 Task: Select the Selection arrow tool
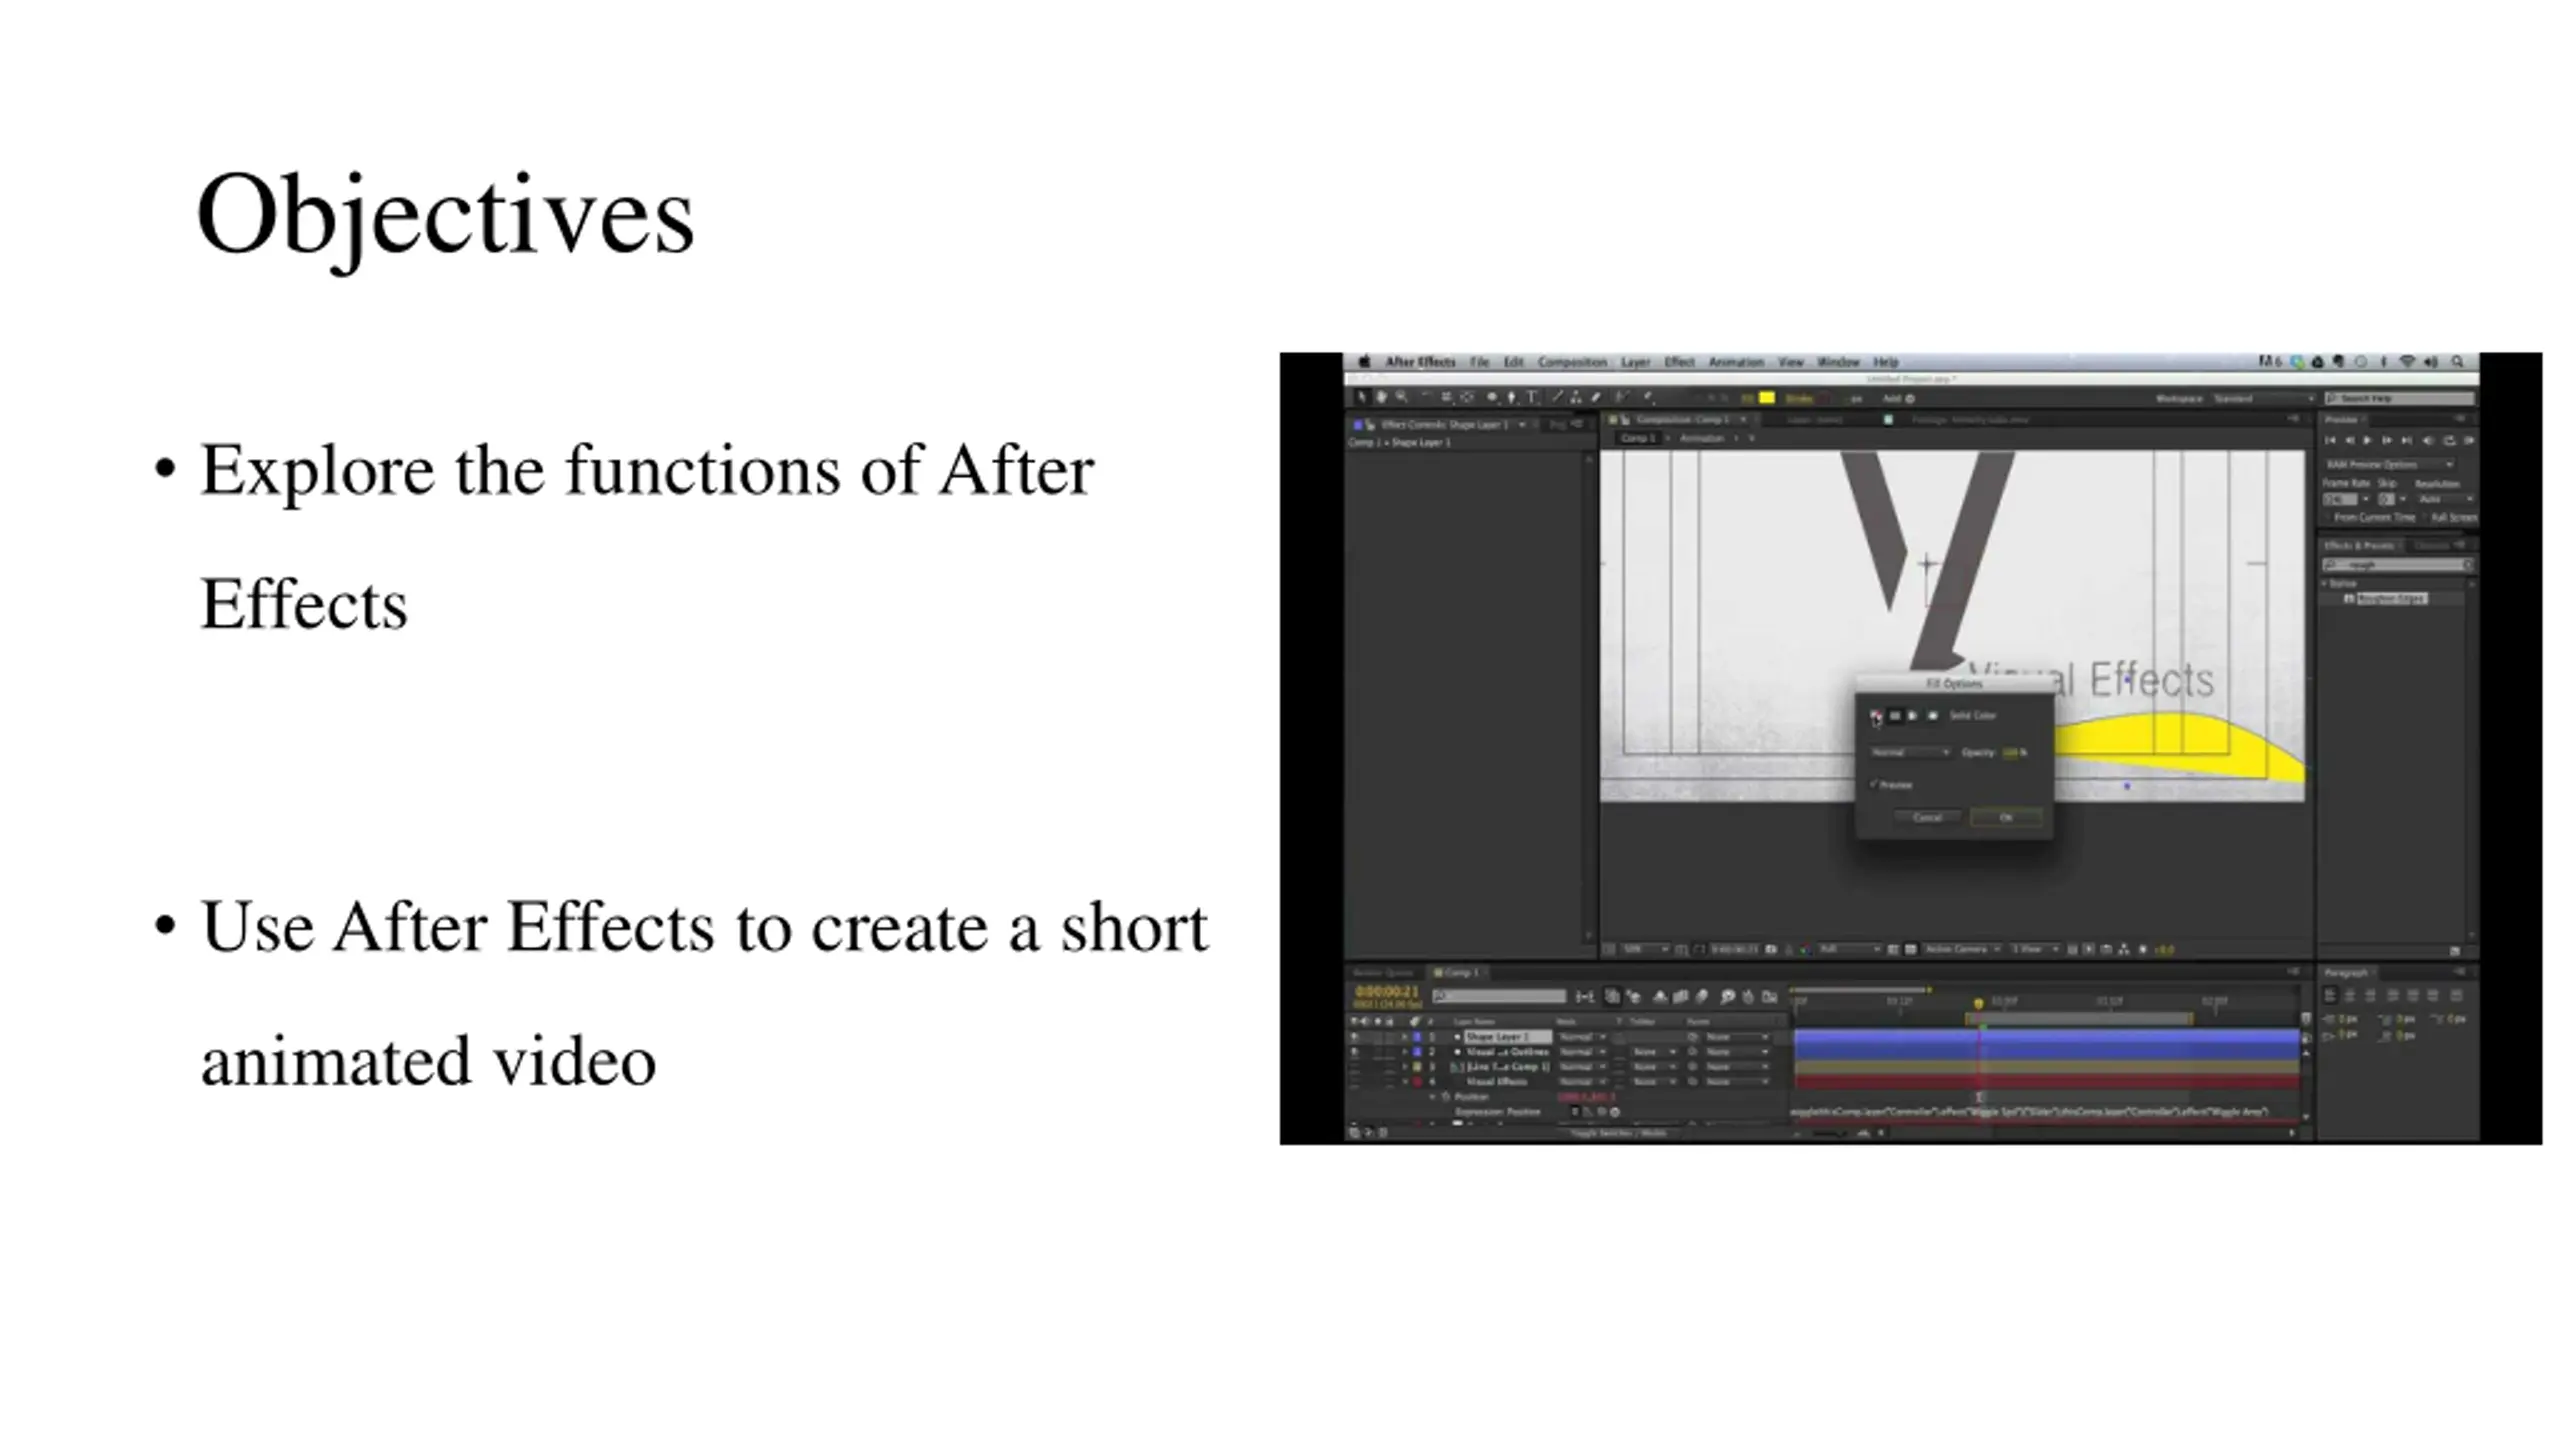pos(1361,398)
